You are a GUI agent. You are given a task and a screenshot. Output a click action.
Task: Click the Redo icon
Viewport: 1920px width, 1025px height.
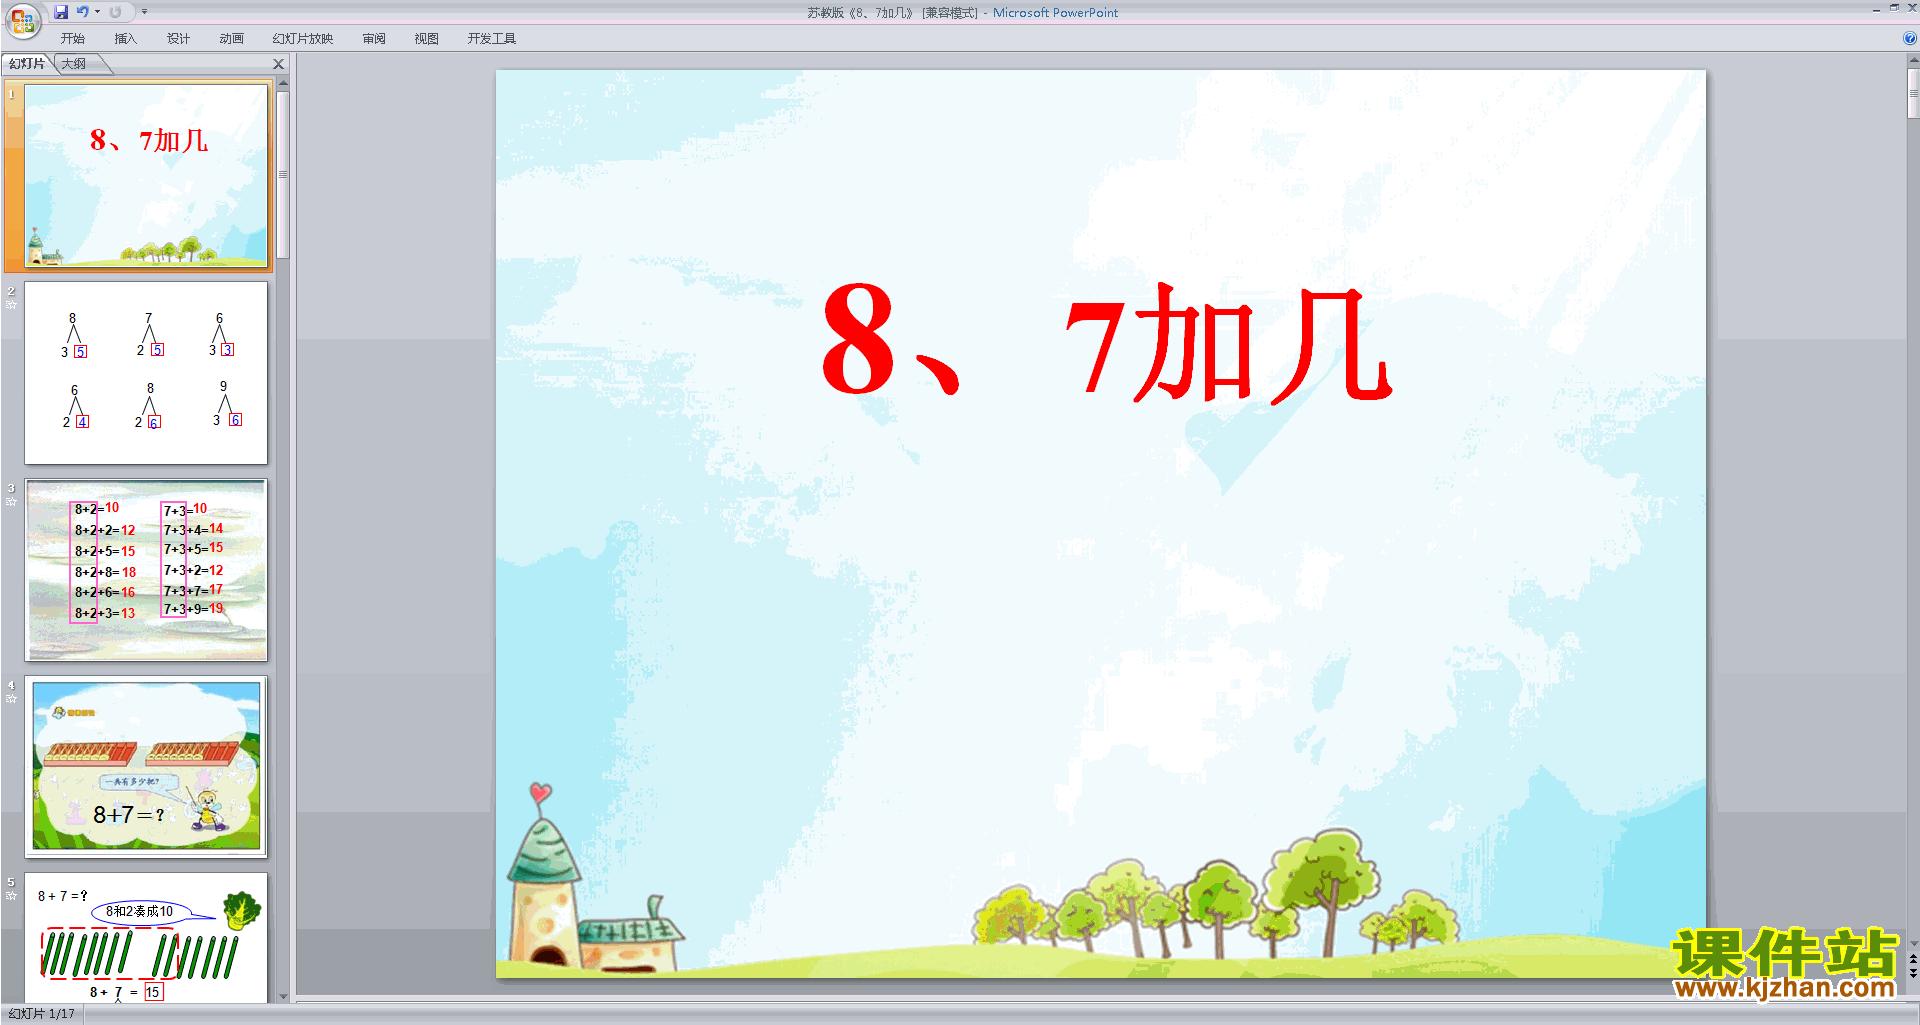click(115, 12)
